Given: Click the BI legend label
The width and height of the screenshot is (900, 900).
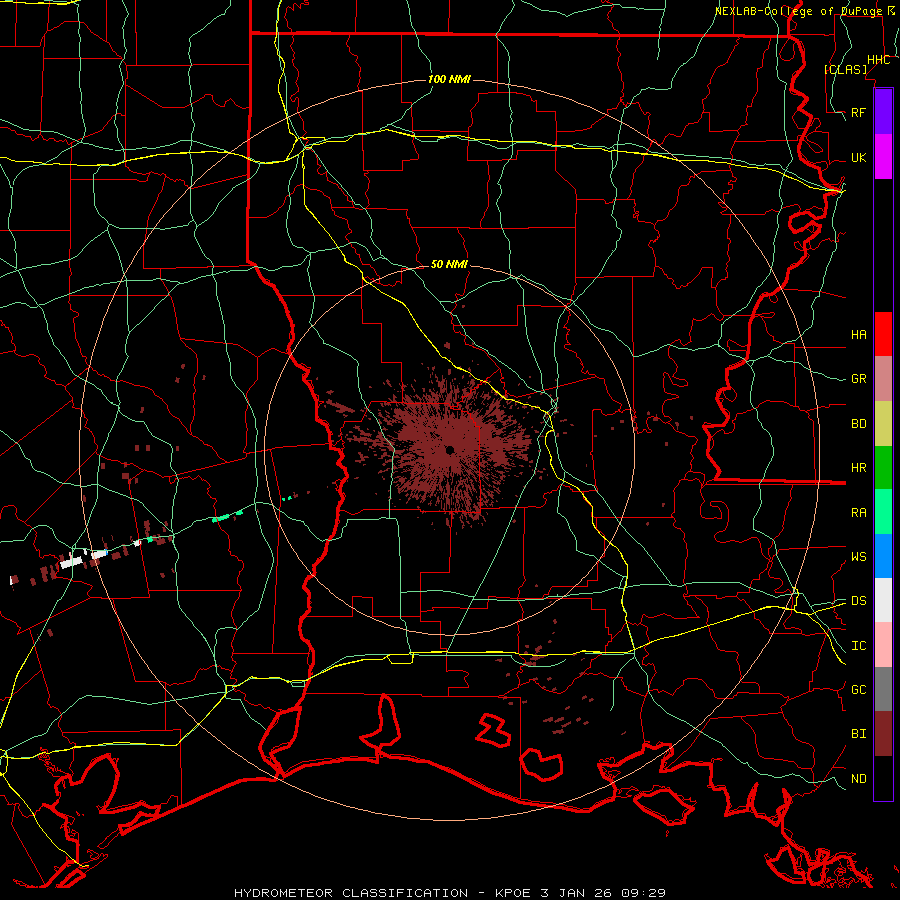Looking at the screenshot, I should click(858, 734).
